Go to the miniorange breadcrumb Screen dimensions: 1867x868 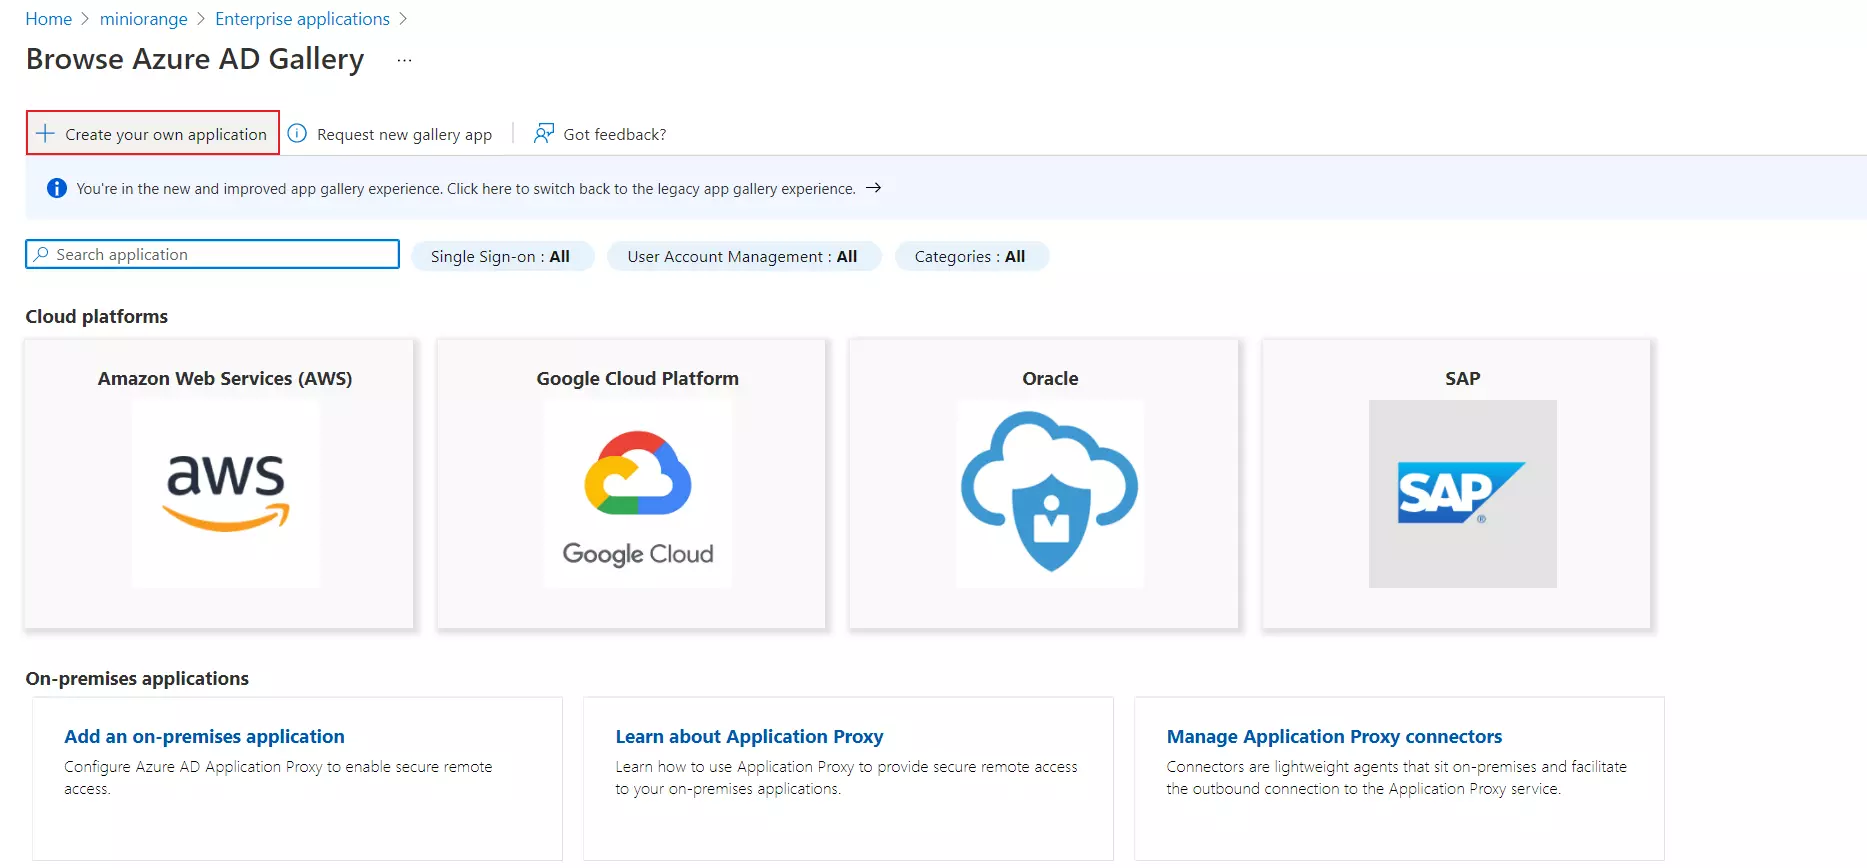143,19
